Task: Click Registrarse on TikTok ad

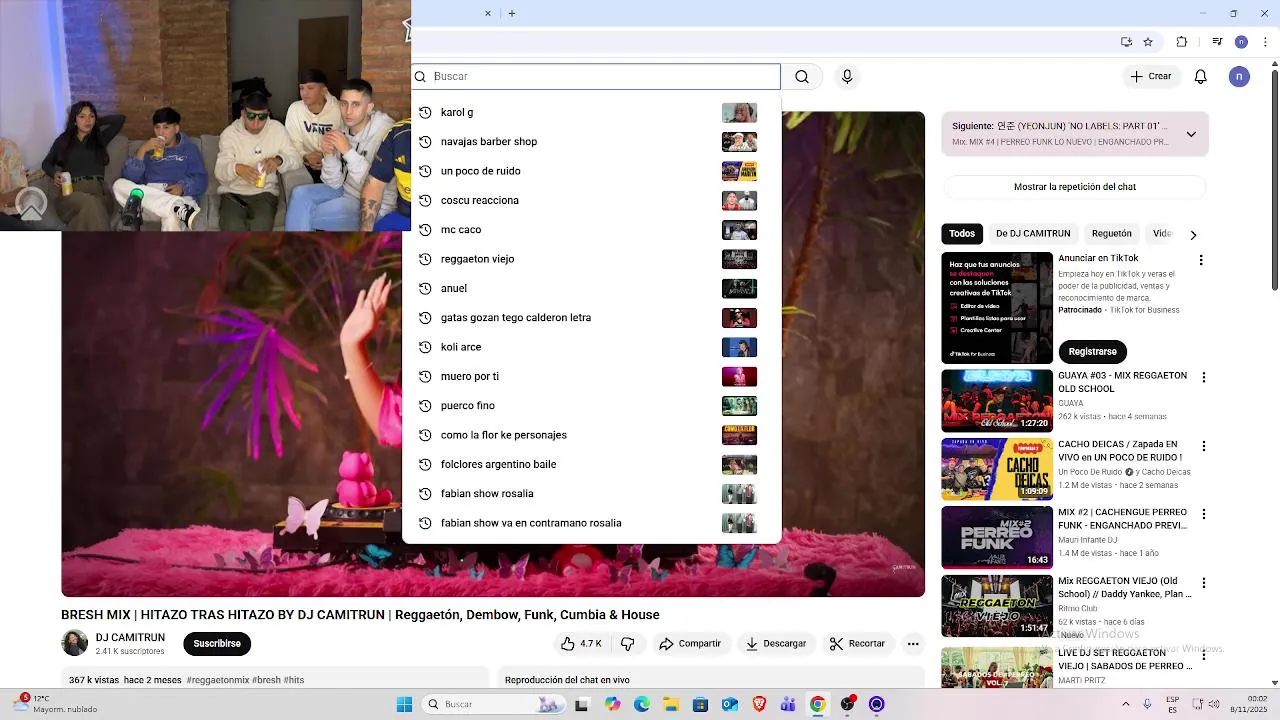Action: coord(1092,352)
